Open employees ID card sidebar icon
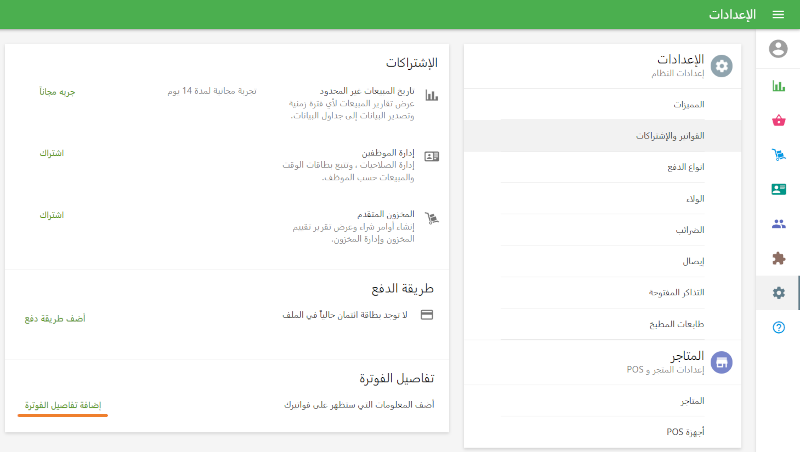Viewport: 800px width, 452px height. click(779, 189)
